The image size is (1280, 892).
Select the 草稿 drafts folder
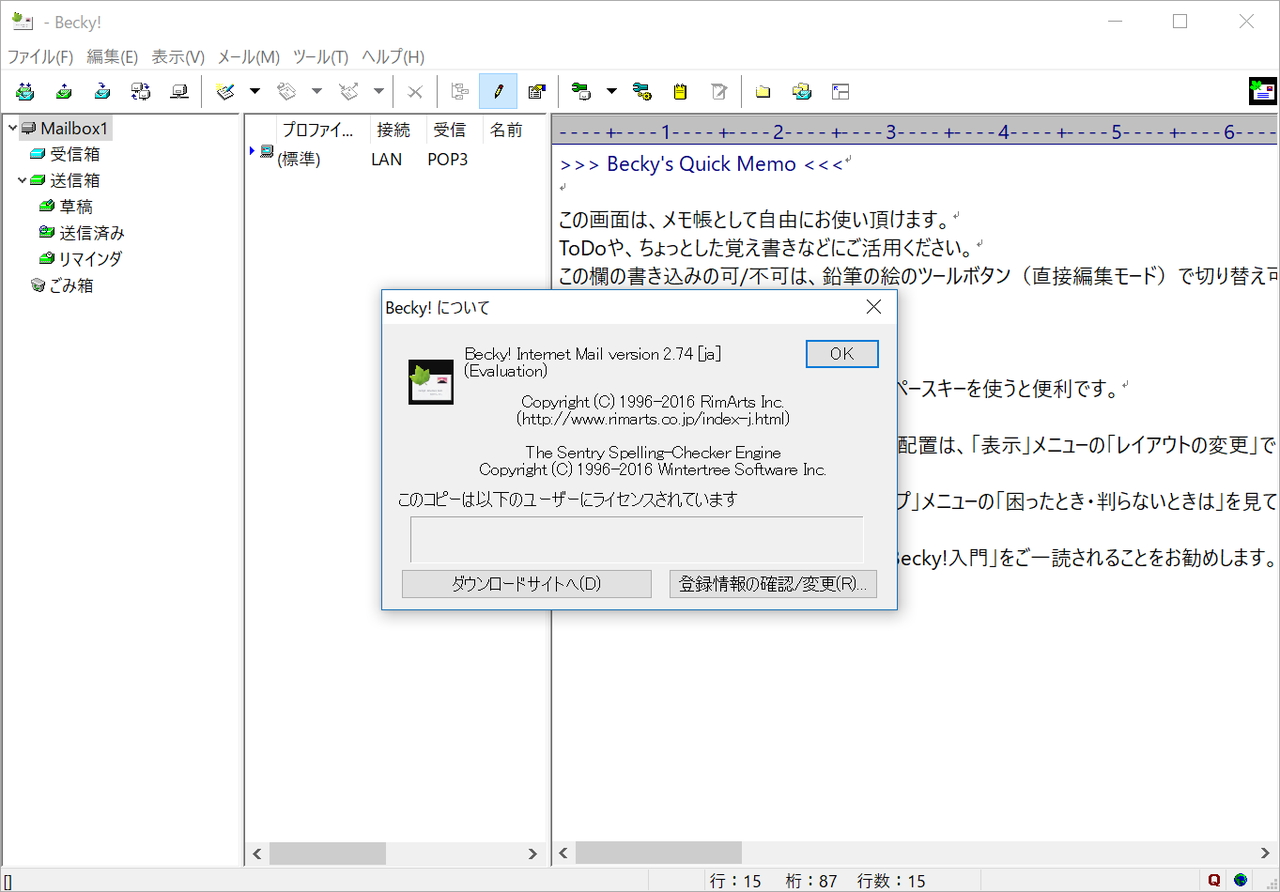point(76,206)
